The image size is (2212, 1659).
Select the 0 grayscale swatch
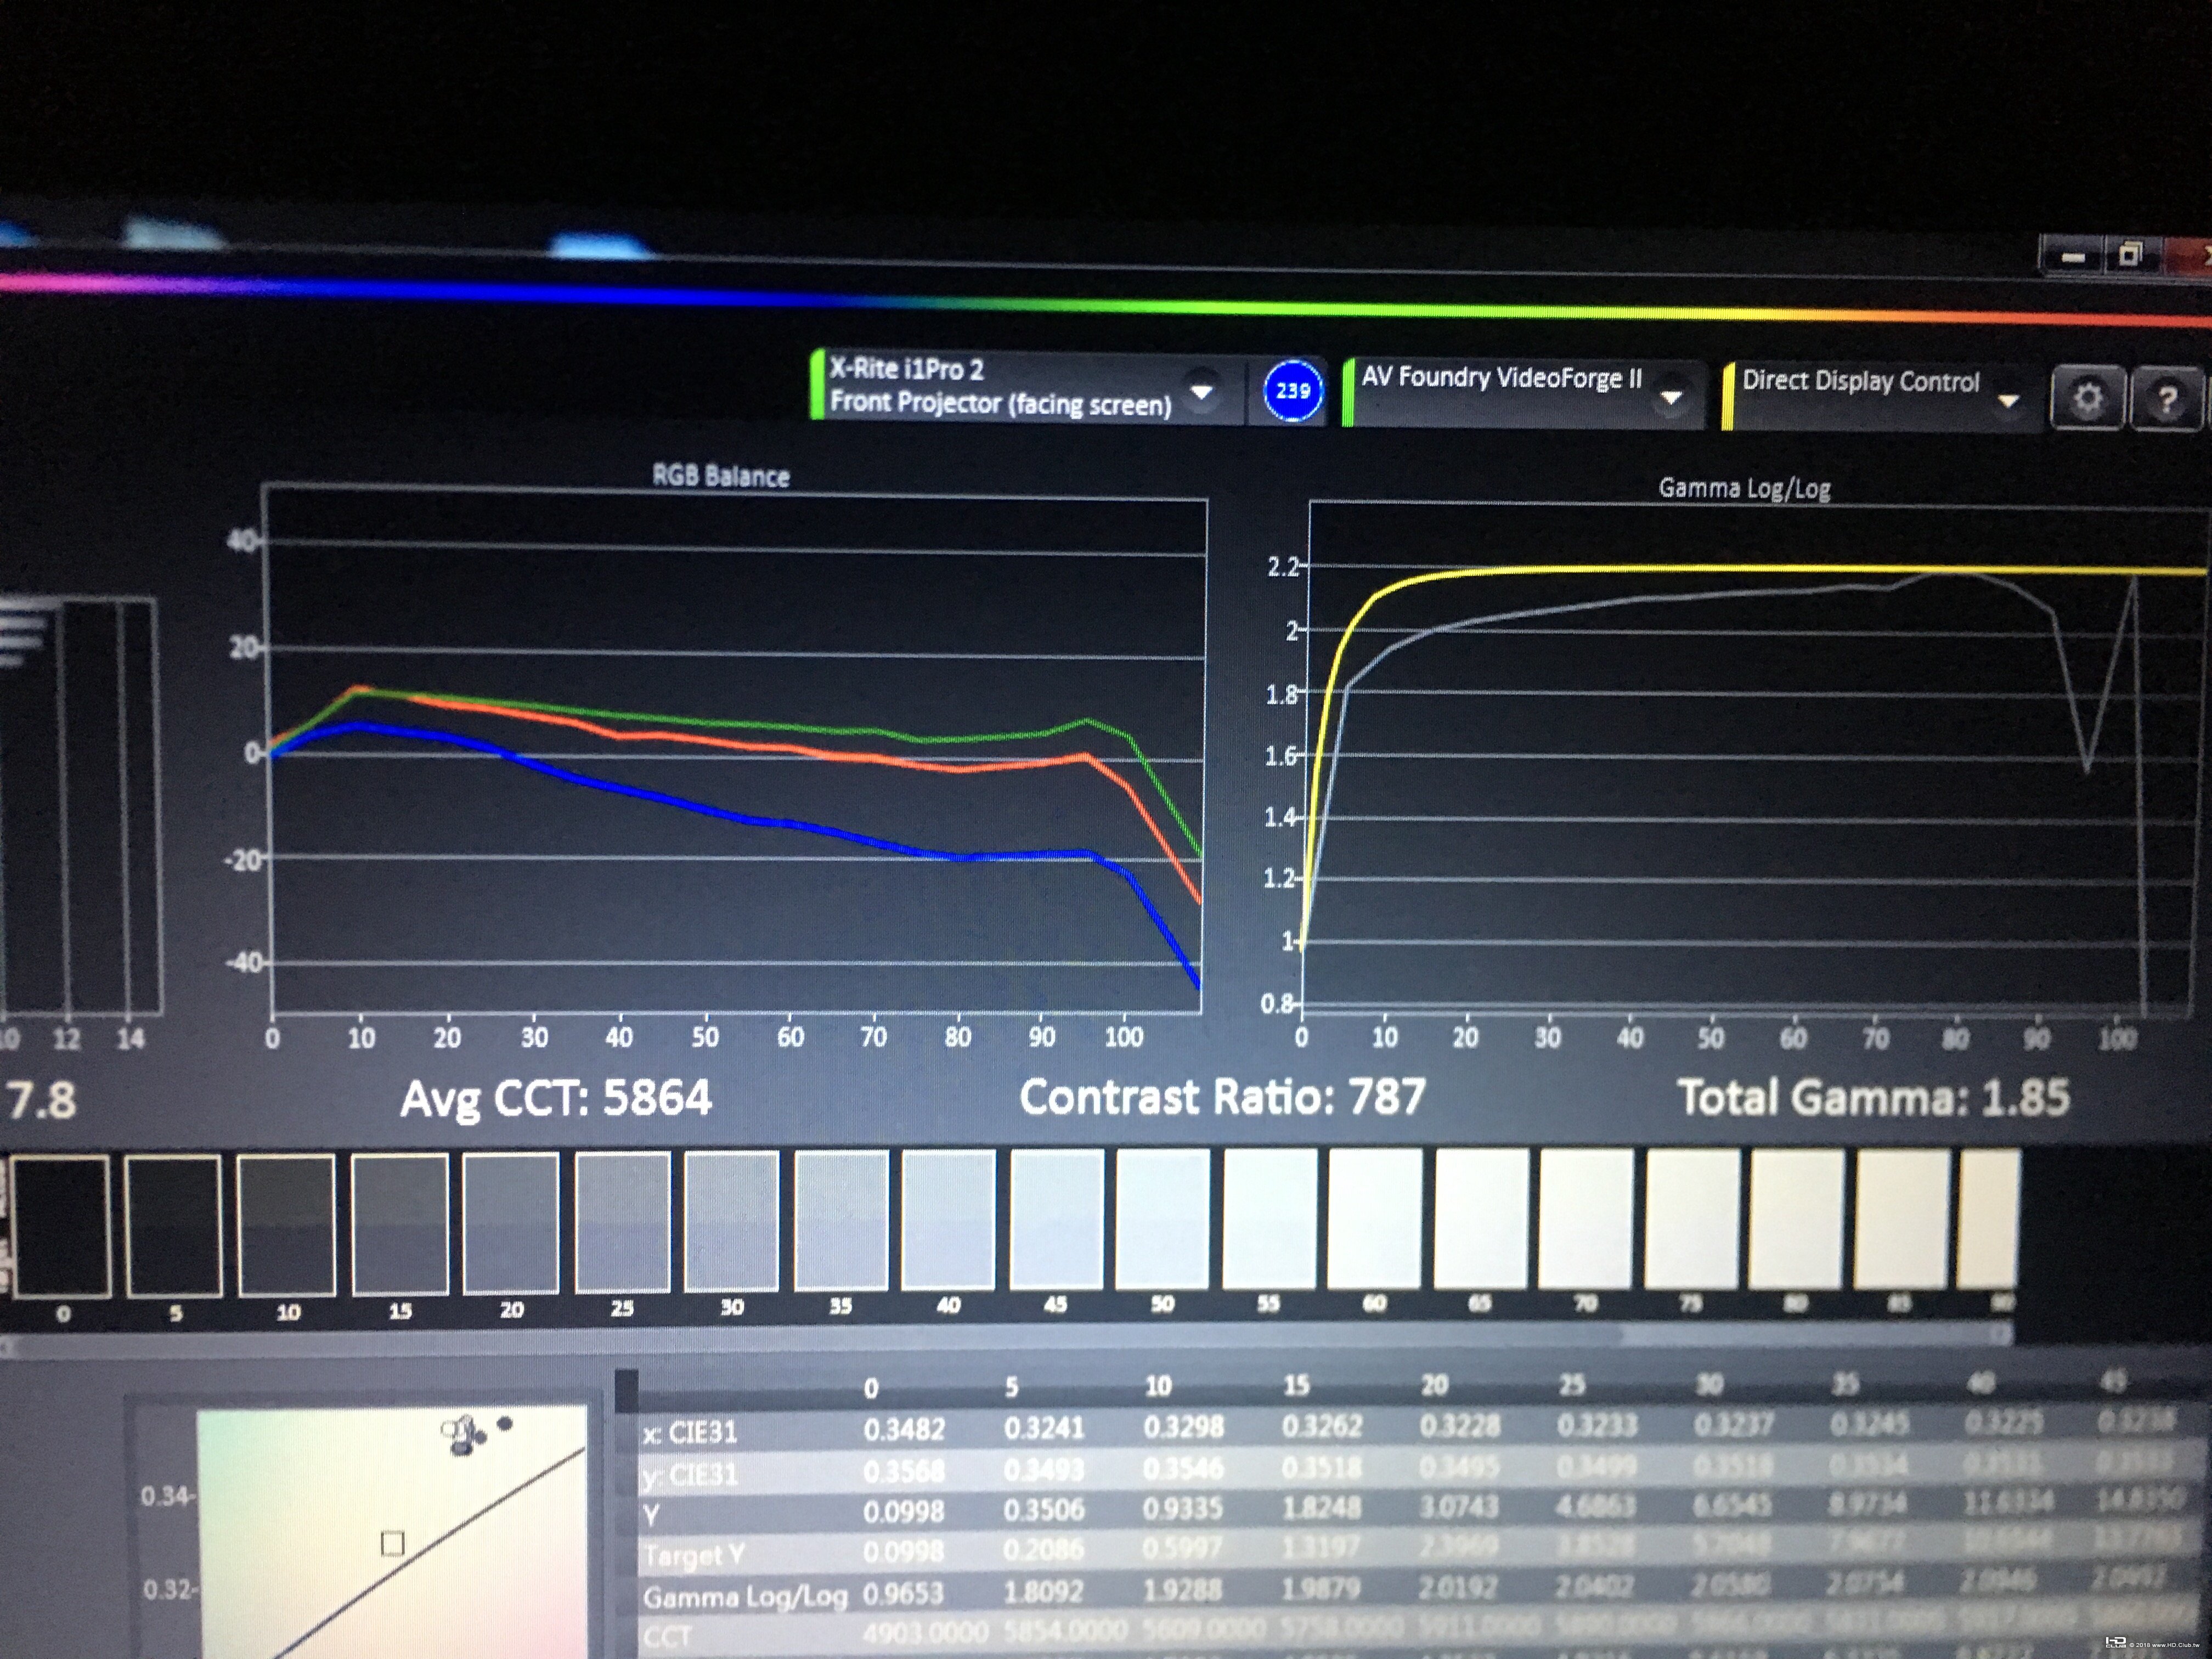point(61,1226)
